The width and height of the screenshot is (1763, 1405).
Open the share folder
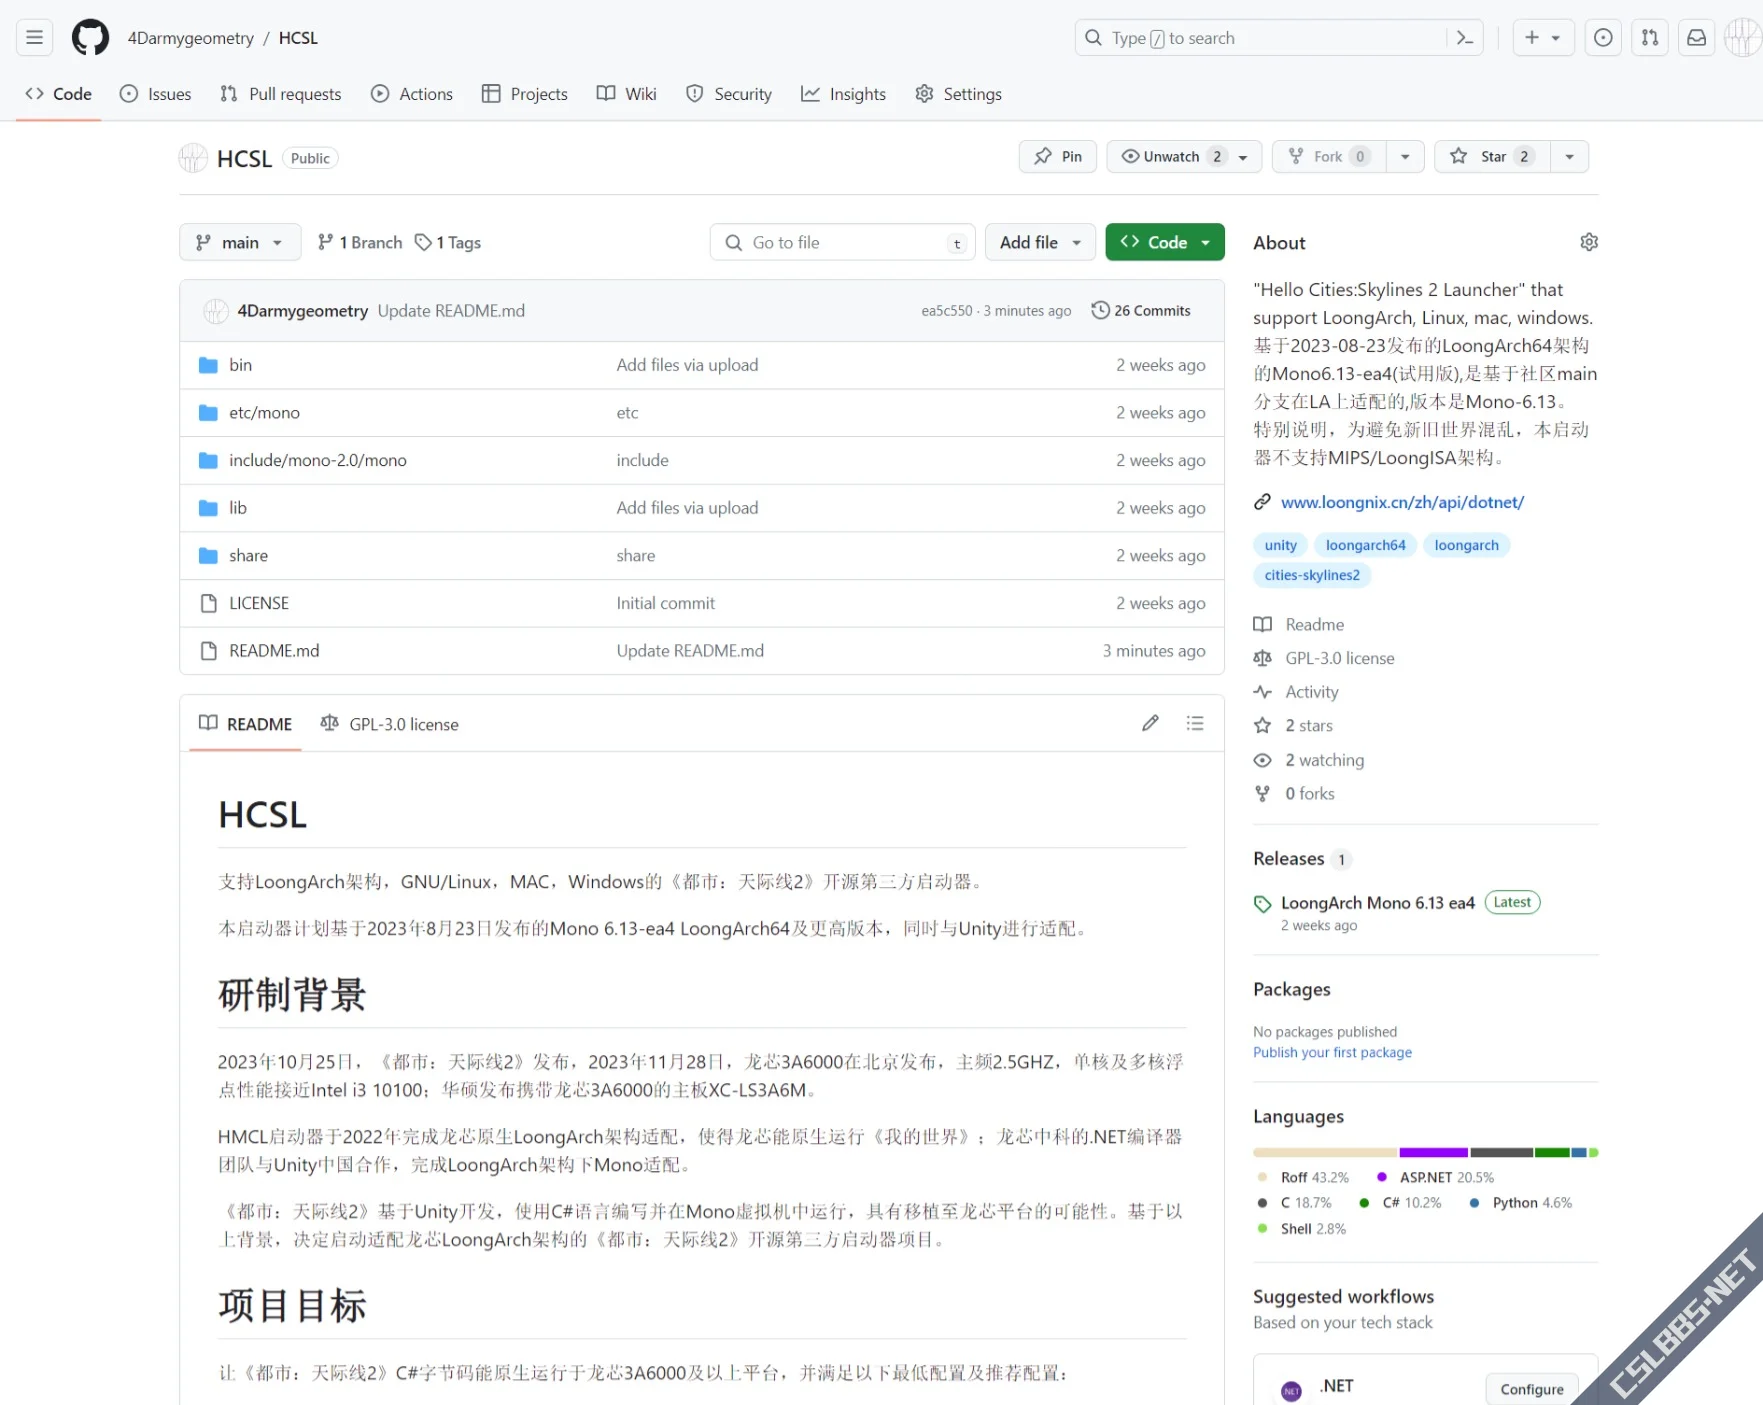click(x=248, y=556)
